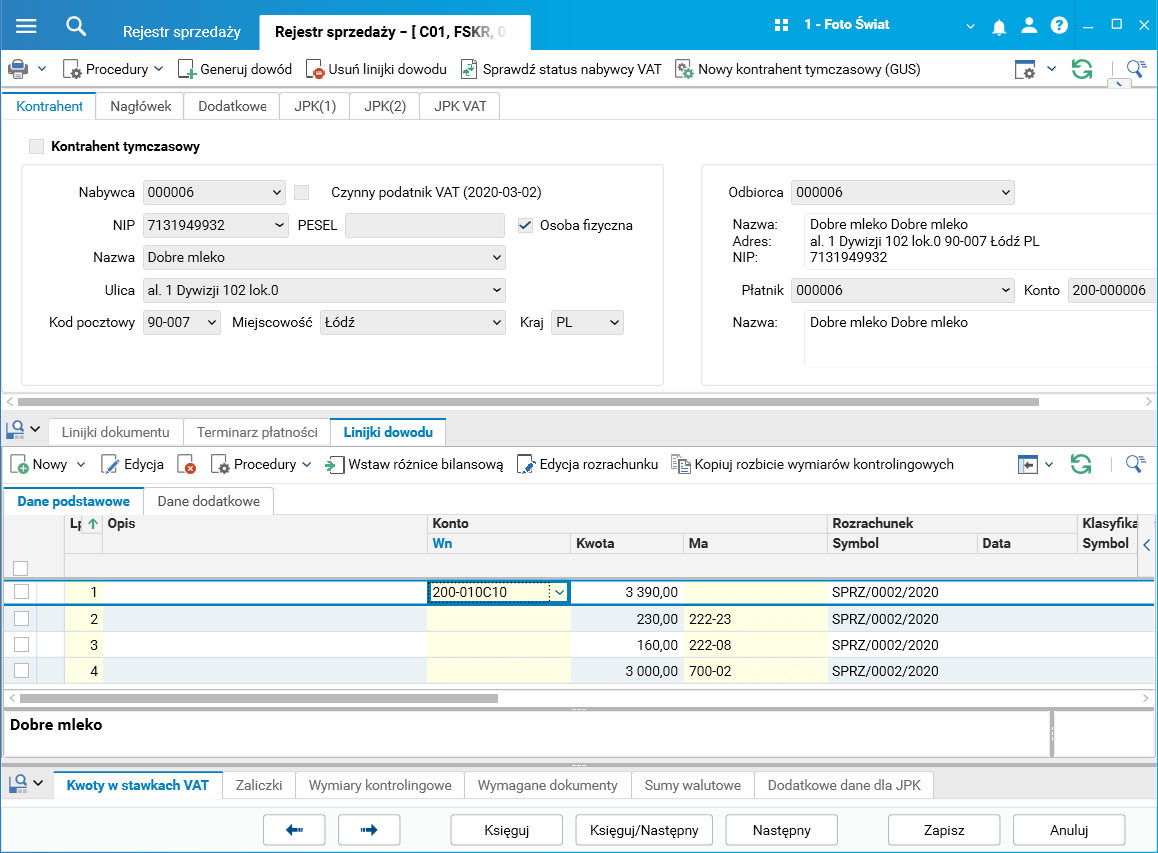Open the hamburger main menu

click(26, 26)
